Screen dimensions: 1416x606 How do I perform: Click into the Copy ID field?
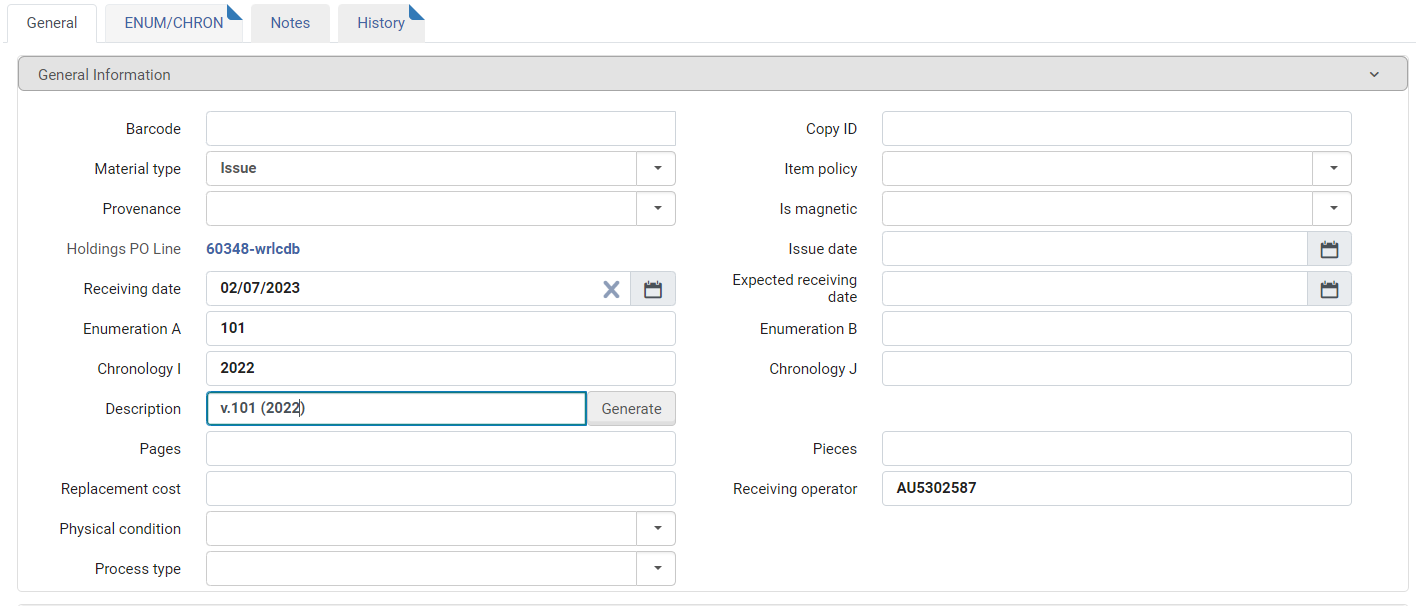[1117, 129]
